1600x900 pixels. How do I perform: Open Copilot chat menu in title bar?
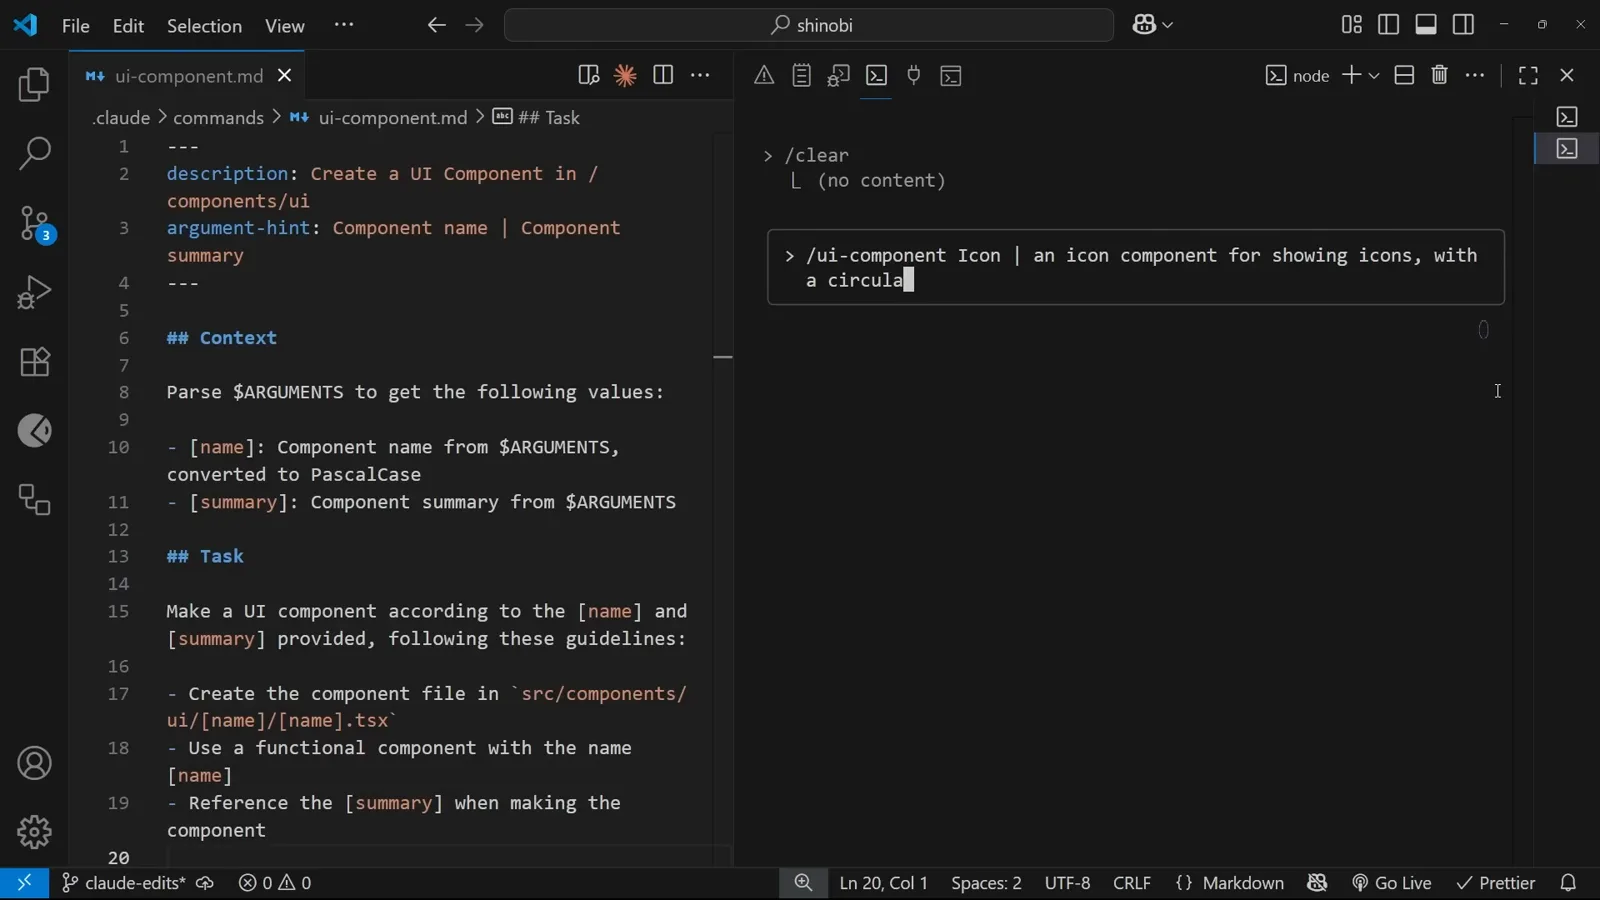[1152, 25]
